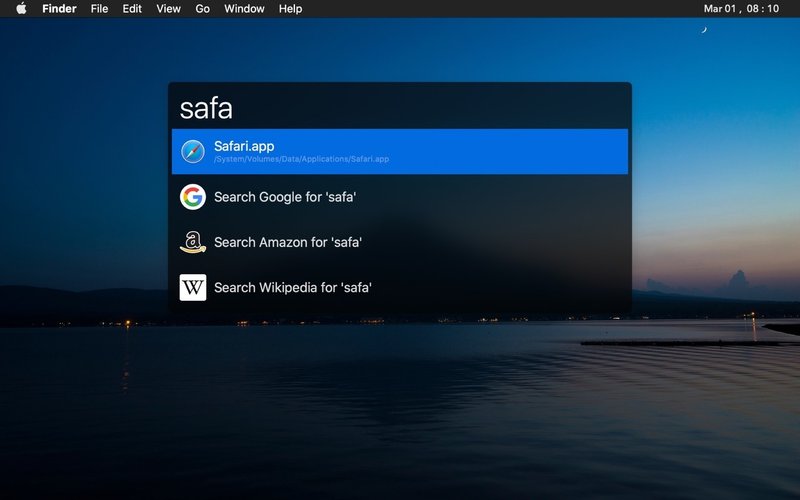The image size is (800, 500).
Task: Open the View menu
Action: tap(168, 9)
